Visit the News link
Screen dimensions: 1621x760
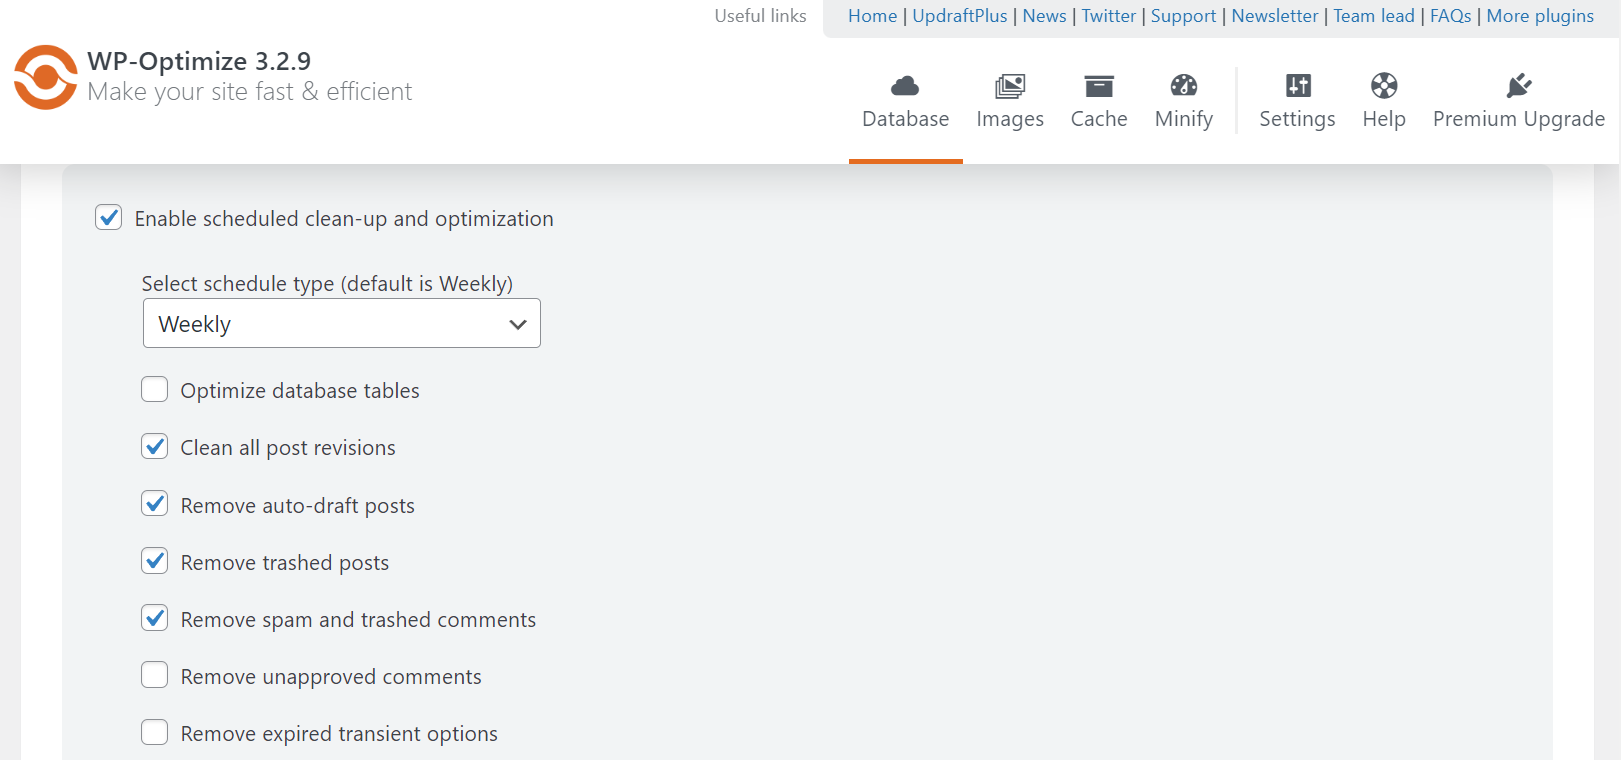[1044, 16]
